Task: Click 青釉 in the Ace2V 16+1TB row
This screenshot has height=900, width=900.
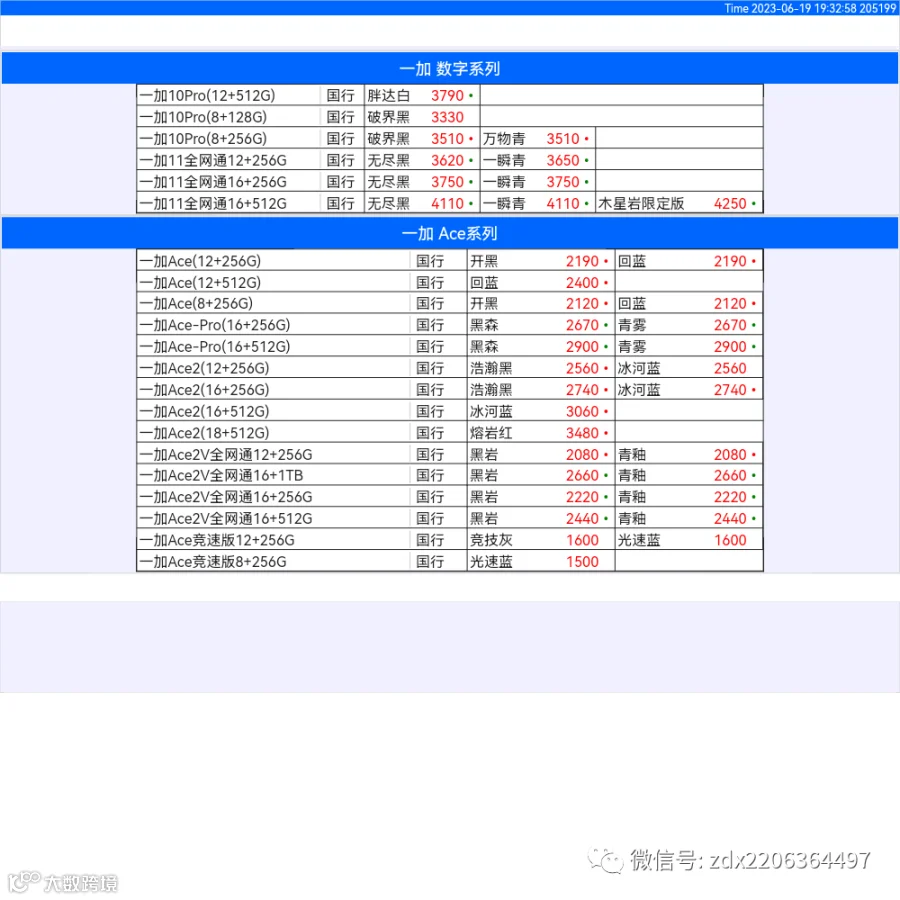Action: point(632,475)
